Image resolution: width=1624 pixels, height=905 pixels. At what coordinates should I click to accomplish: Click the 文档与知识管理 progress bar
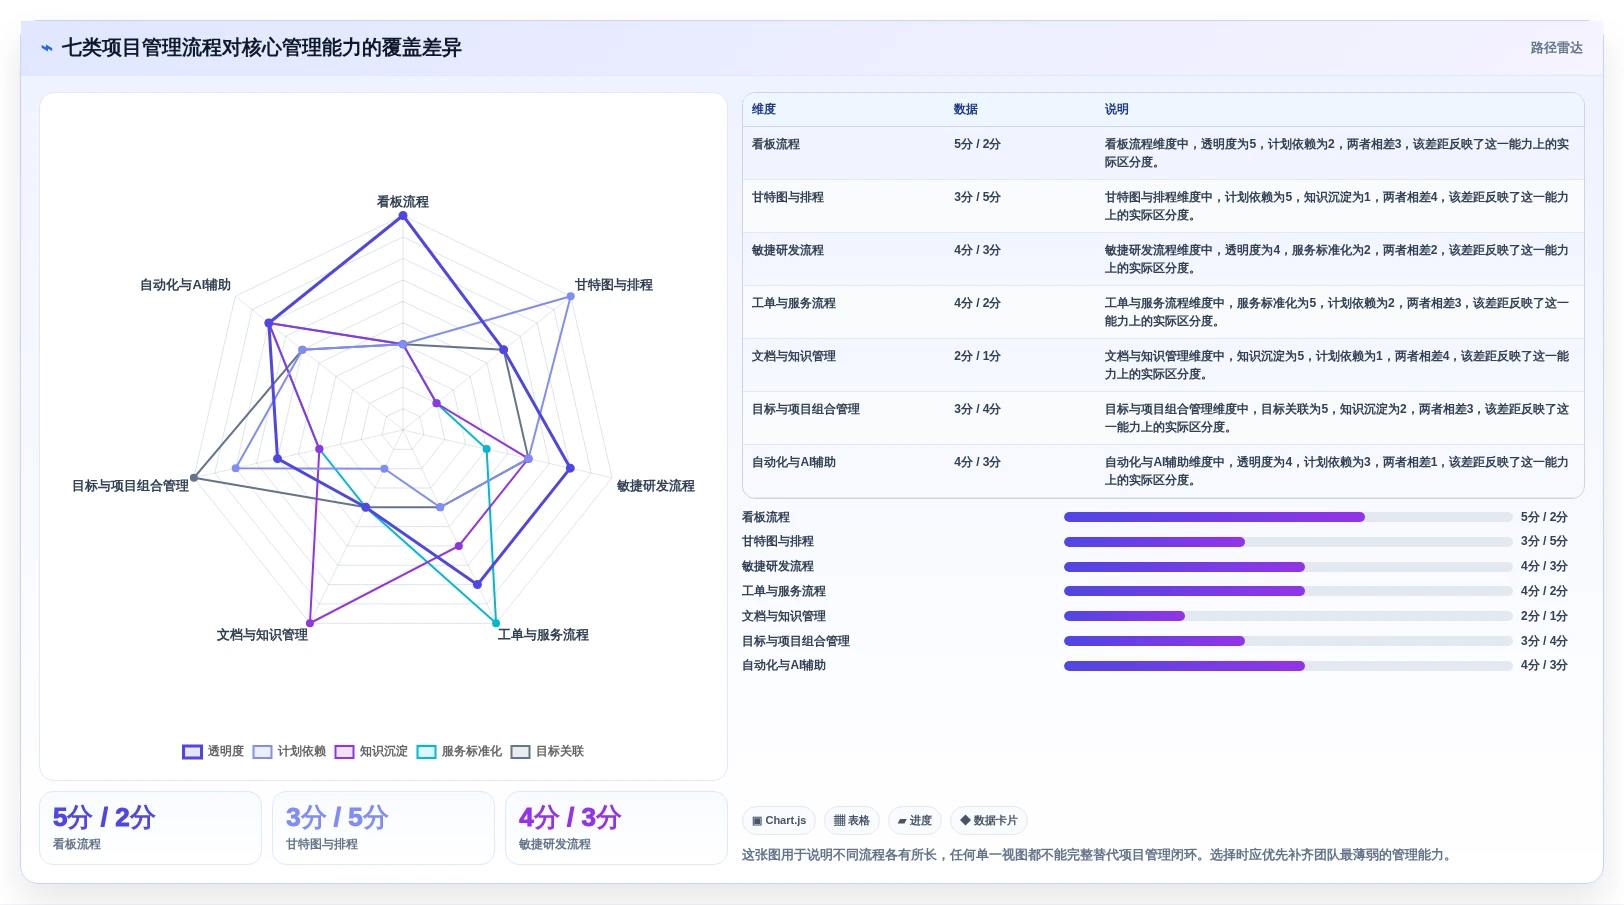tap(1288, 616)
